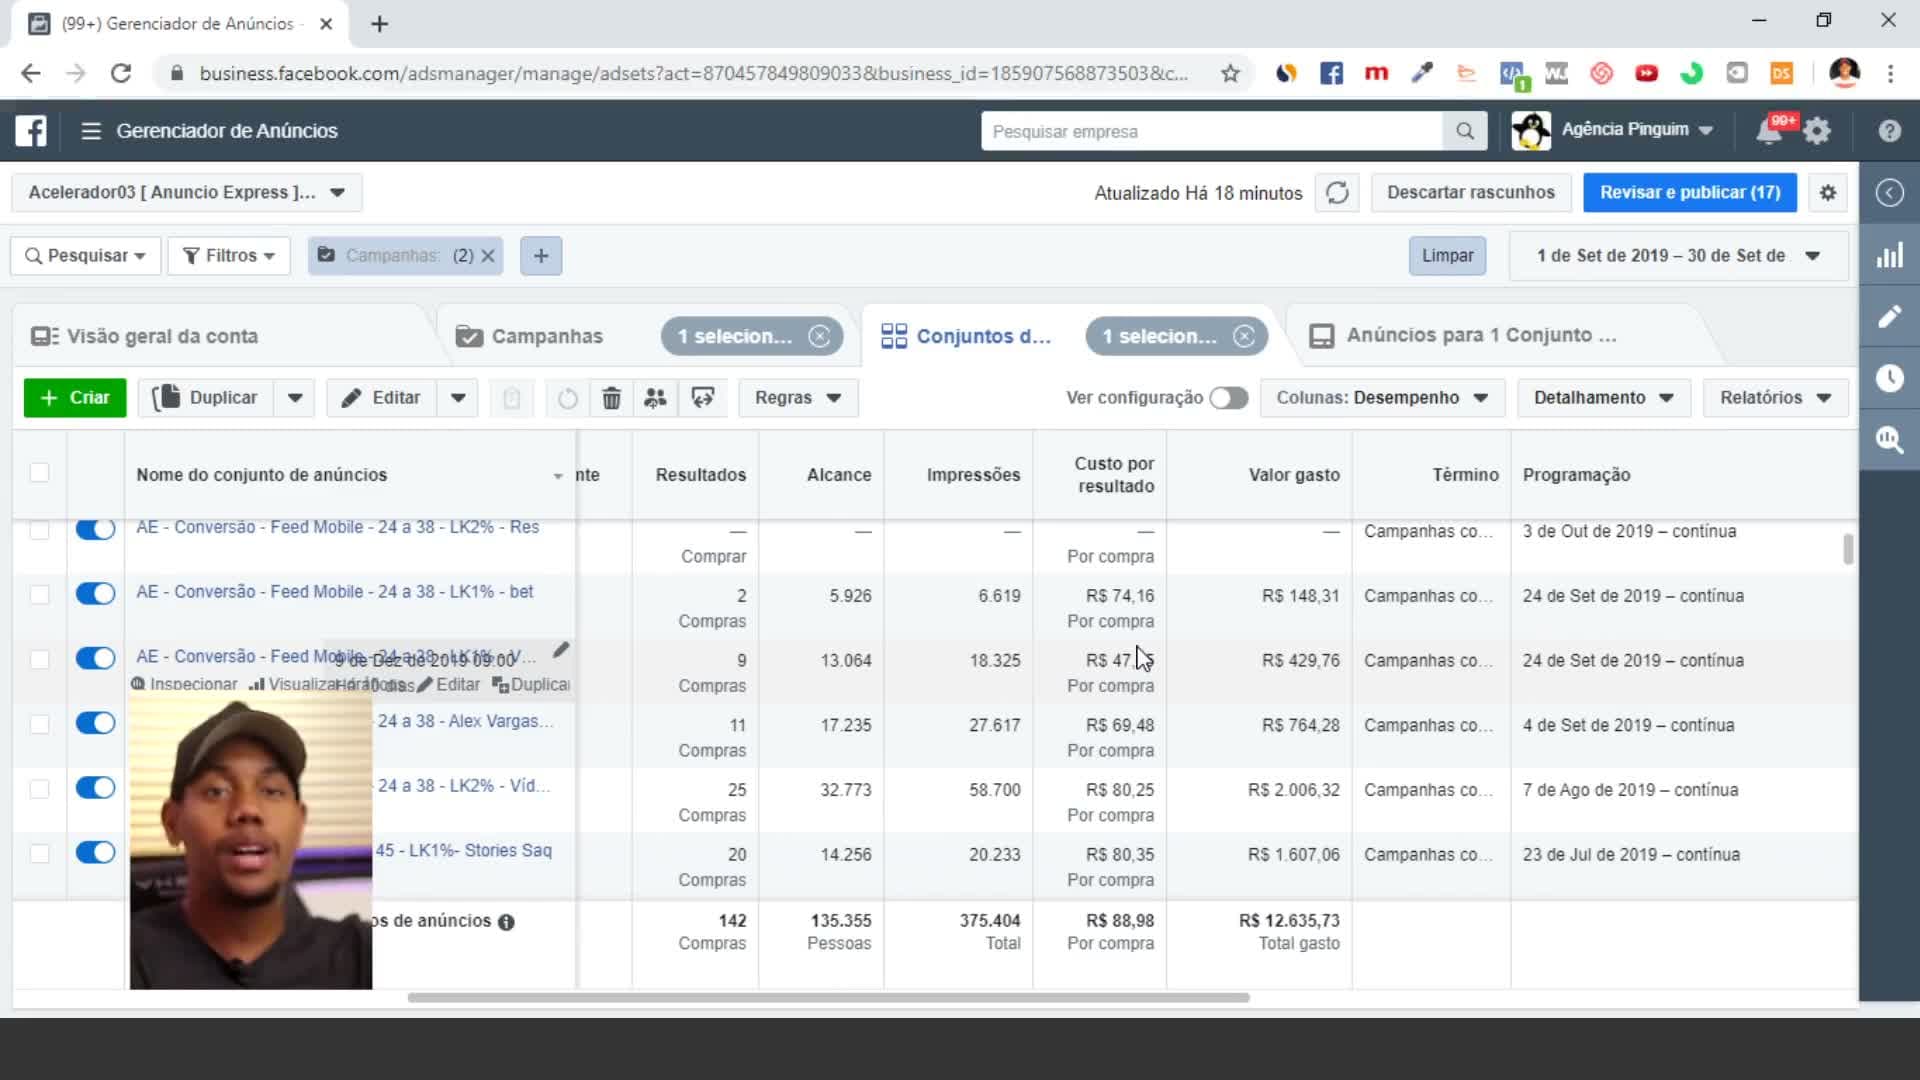Expand the Editar options arrow
The height and width of the screenshot is (1080, 1920).
(458, 398)
